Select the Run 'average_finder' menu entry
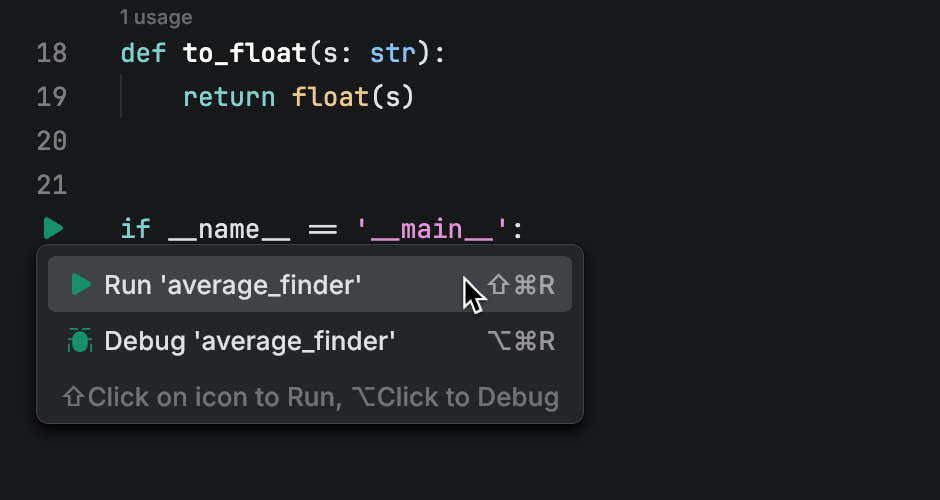This screenshot has width=940, height=500. point(232,285)
